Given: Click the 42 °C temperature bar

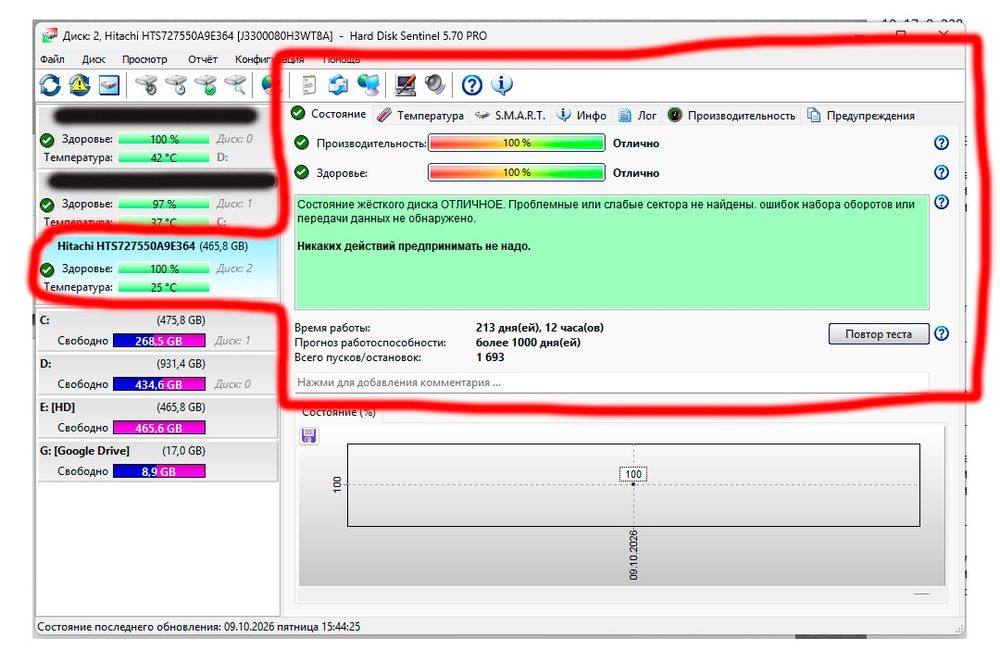Looking at the screenshot, I should tap(164, 157).
